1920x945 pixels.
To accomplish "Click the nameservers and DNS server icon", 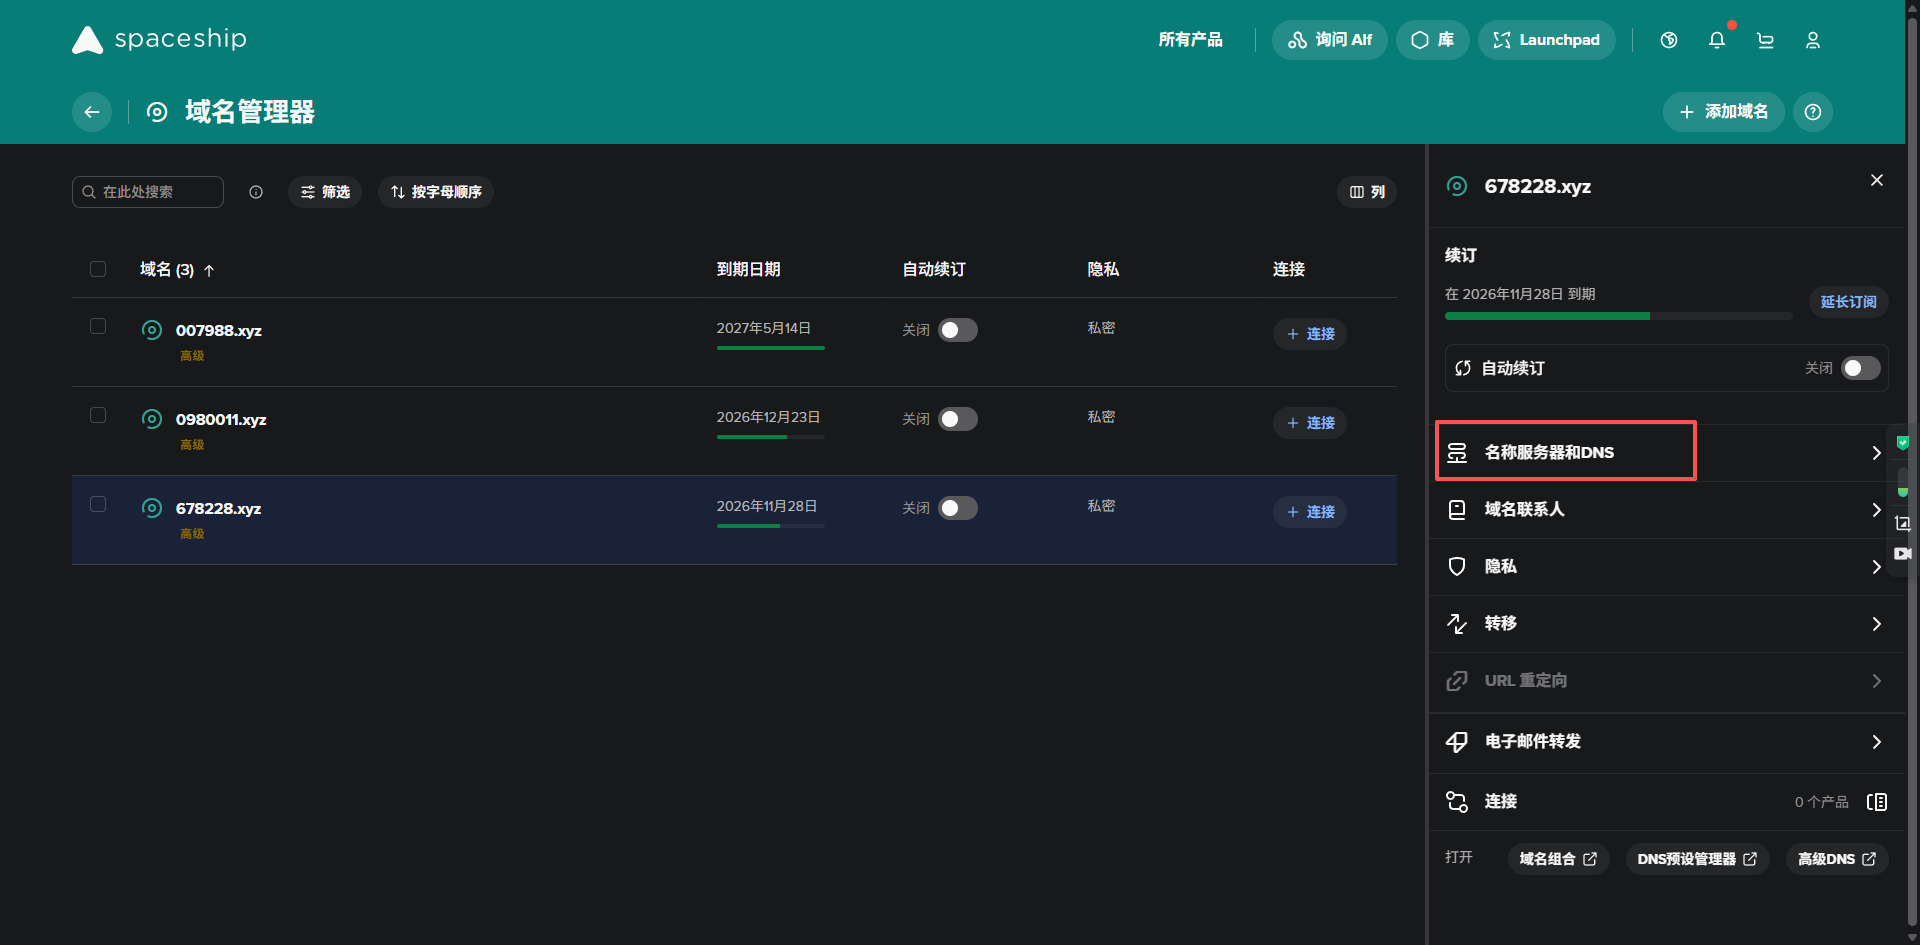I will click(x=1457, y=453).
